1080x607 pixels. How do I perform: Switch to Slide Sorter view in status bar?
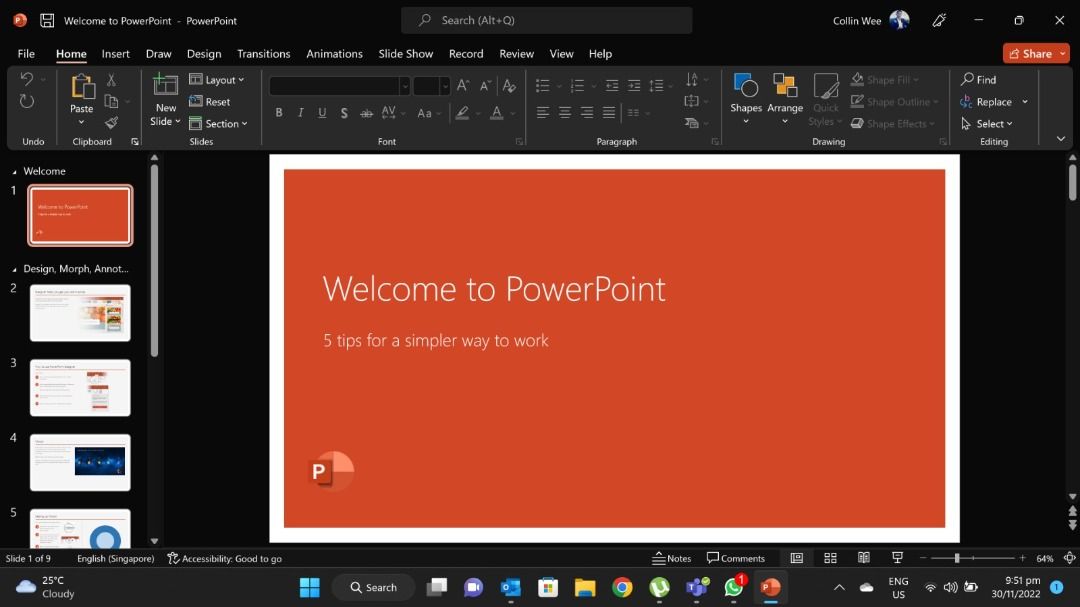(830, 558)
